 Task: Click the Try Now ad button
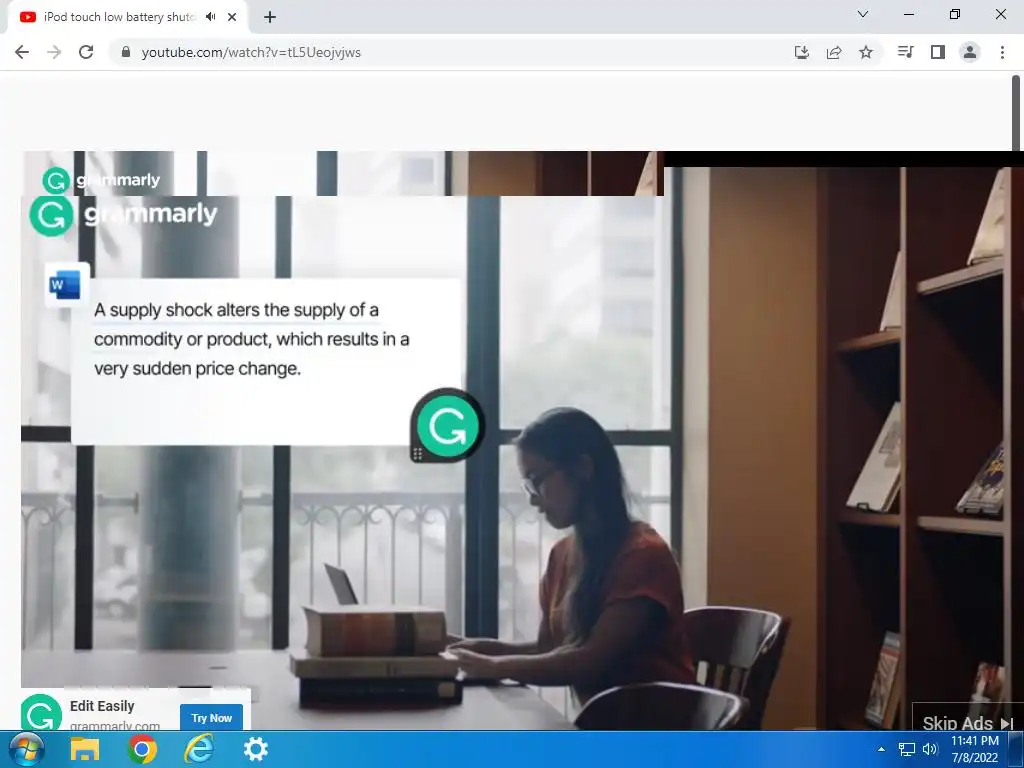pyautogui.click(x=212, y=718)
